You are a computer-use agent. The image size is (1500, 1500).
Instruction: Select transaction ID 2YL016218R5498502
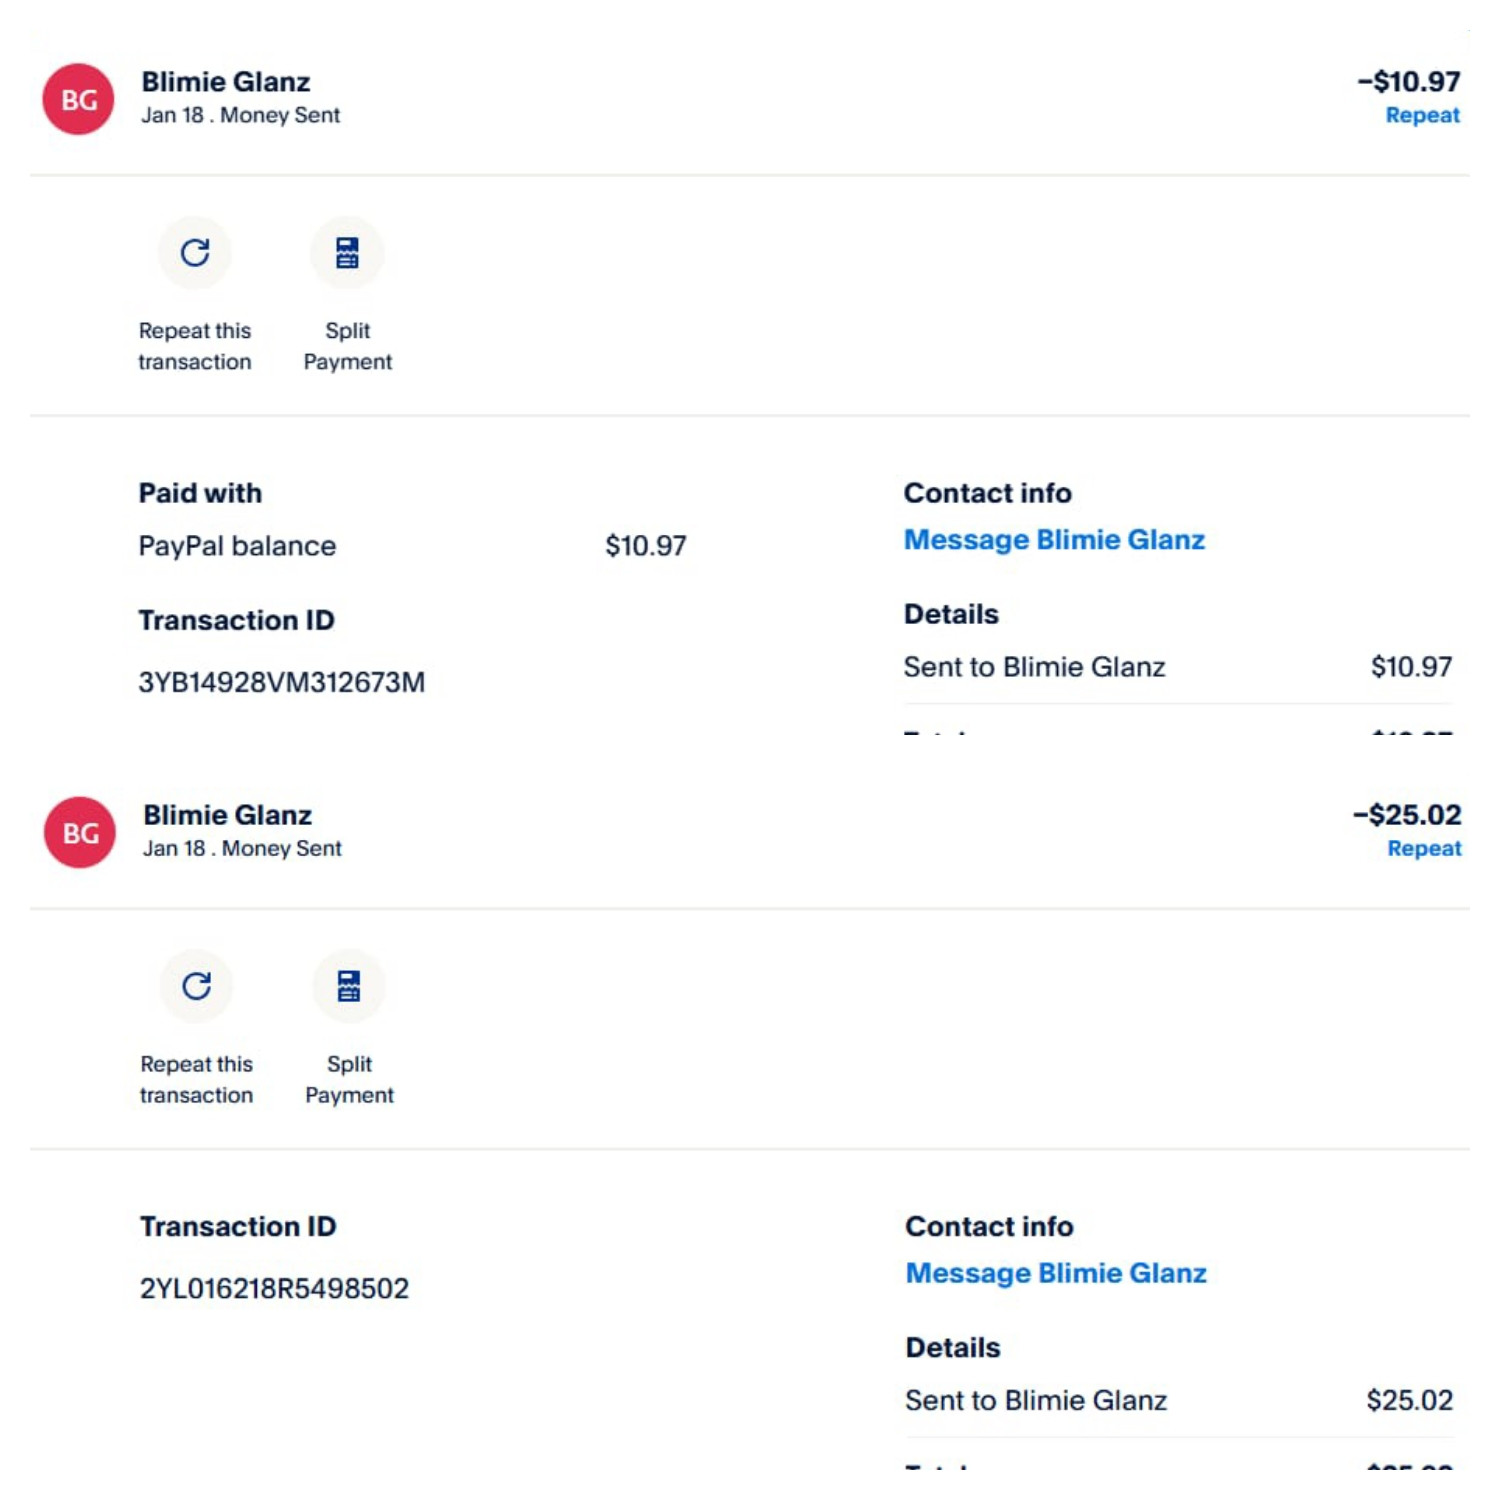[274, 1288]
